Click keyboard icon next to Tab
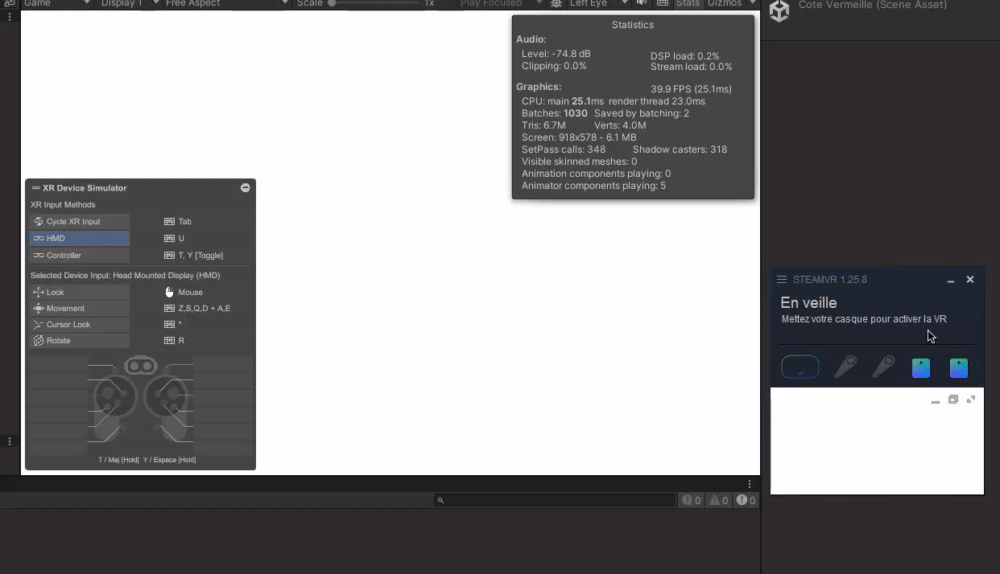This screenshot has height=574, width=1000. 169,221
